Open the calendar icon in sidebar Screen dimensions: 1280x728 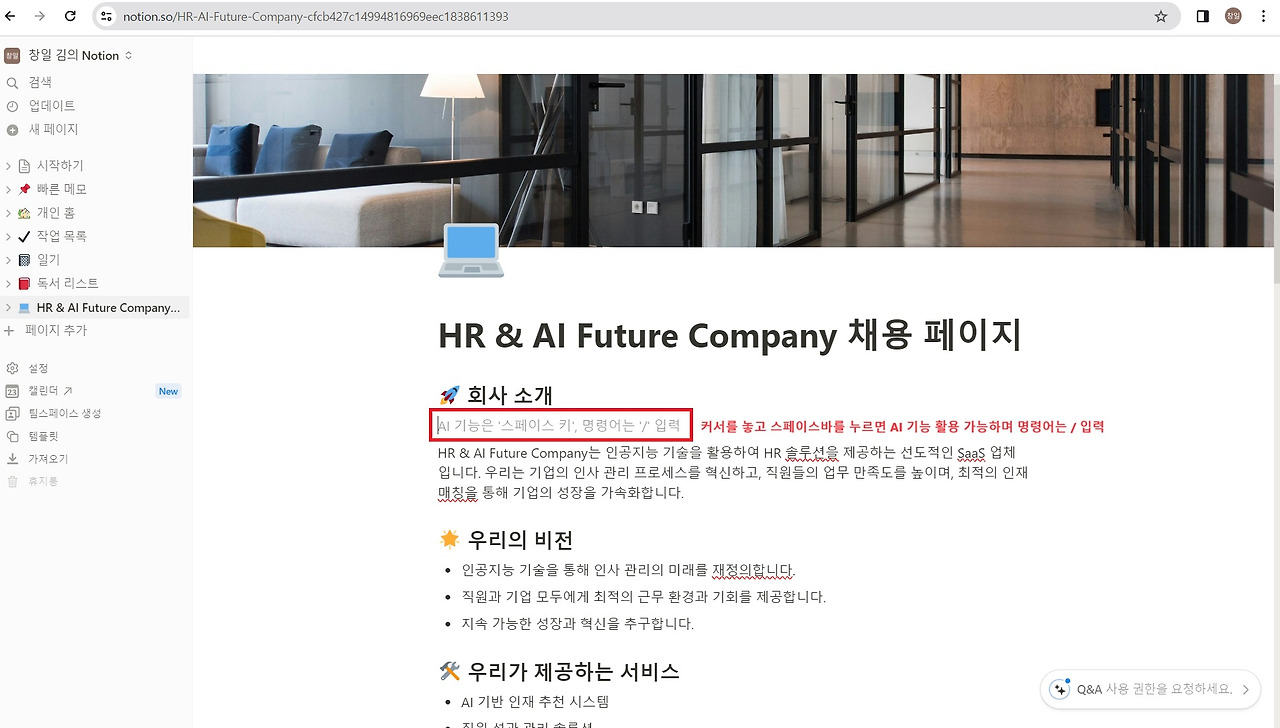click(12, 391)
